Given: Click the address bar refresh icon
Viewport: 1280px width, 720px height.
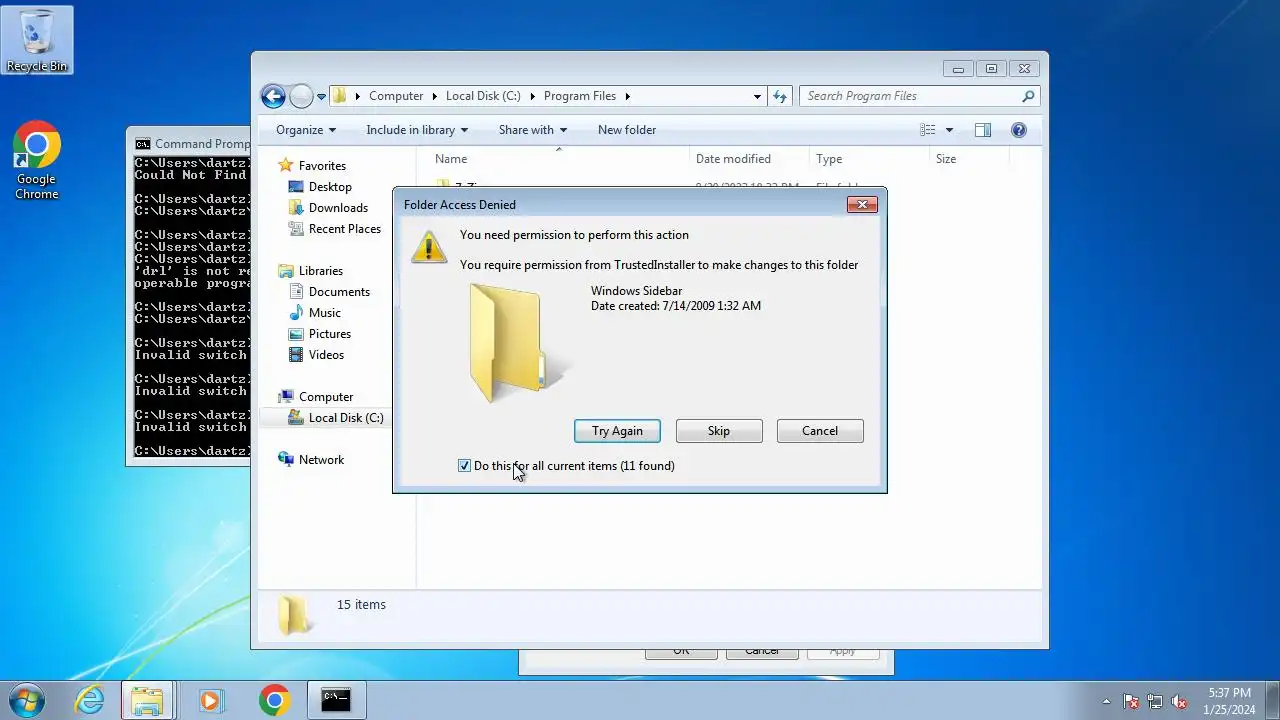Looking at the screenshot, I should coord(780,96).
